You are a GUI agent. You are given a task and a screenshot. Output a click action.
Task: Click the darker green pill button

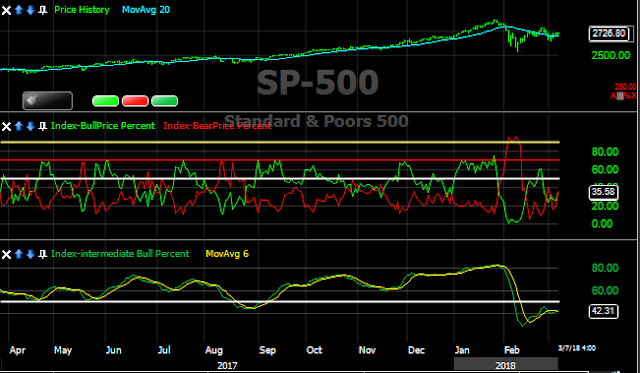(164, 101)
